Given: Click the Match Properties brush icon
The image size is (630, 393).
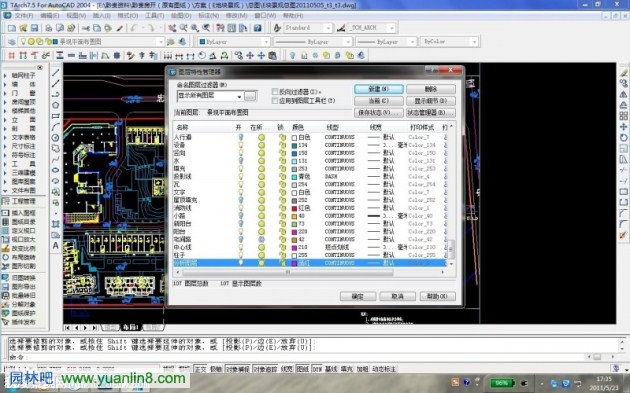Looking at the screenshot, I should pos(120,28).
